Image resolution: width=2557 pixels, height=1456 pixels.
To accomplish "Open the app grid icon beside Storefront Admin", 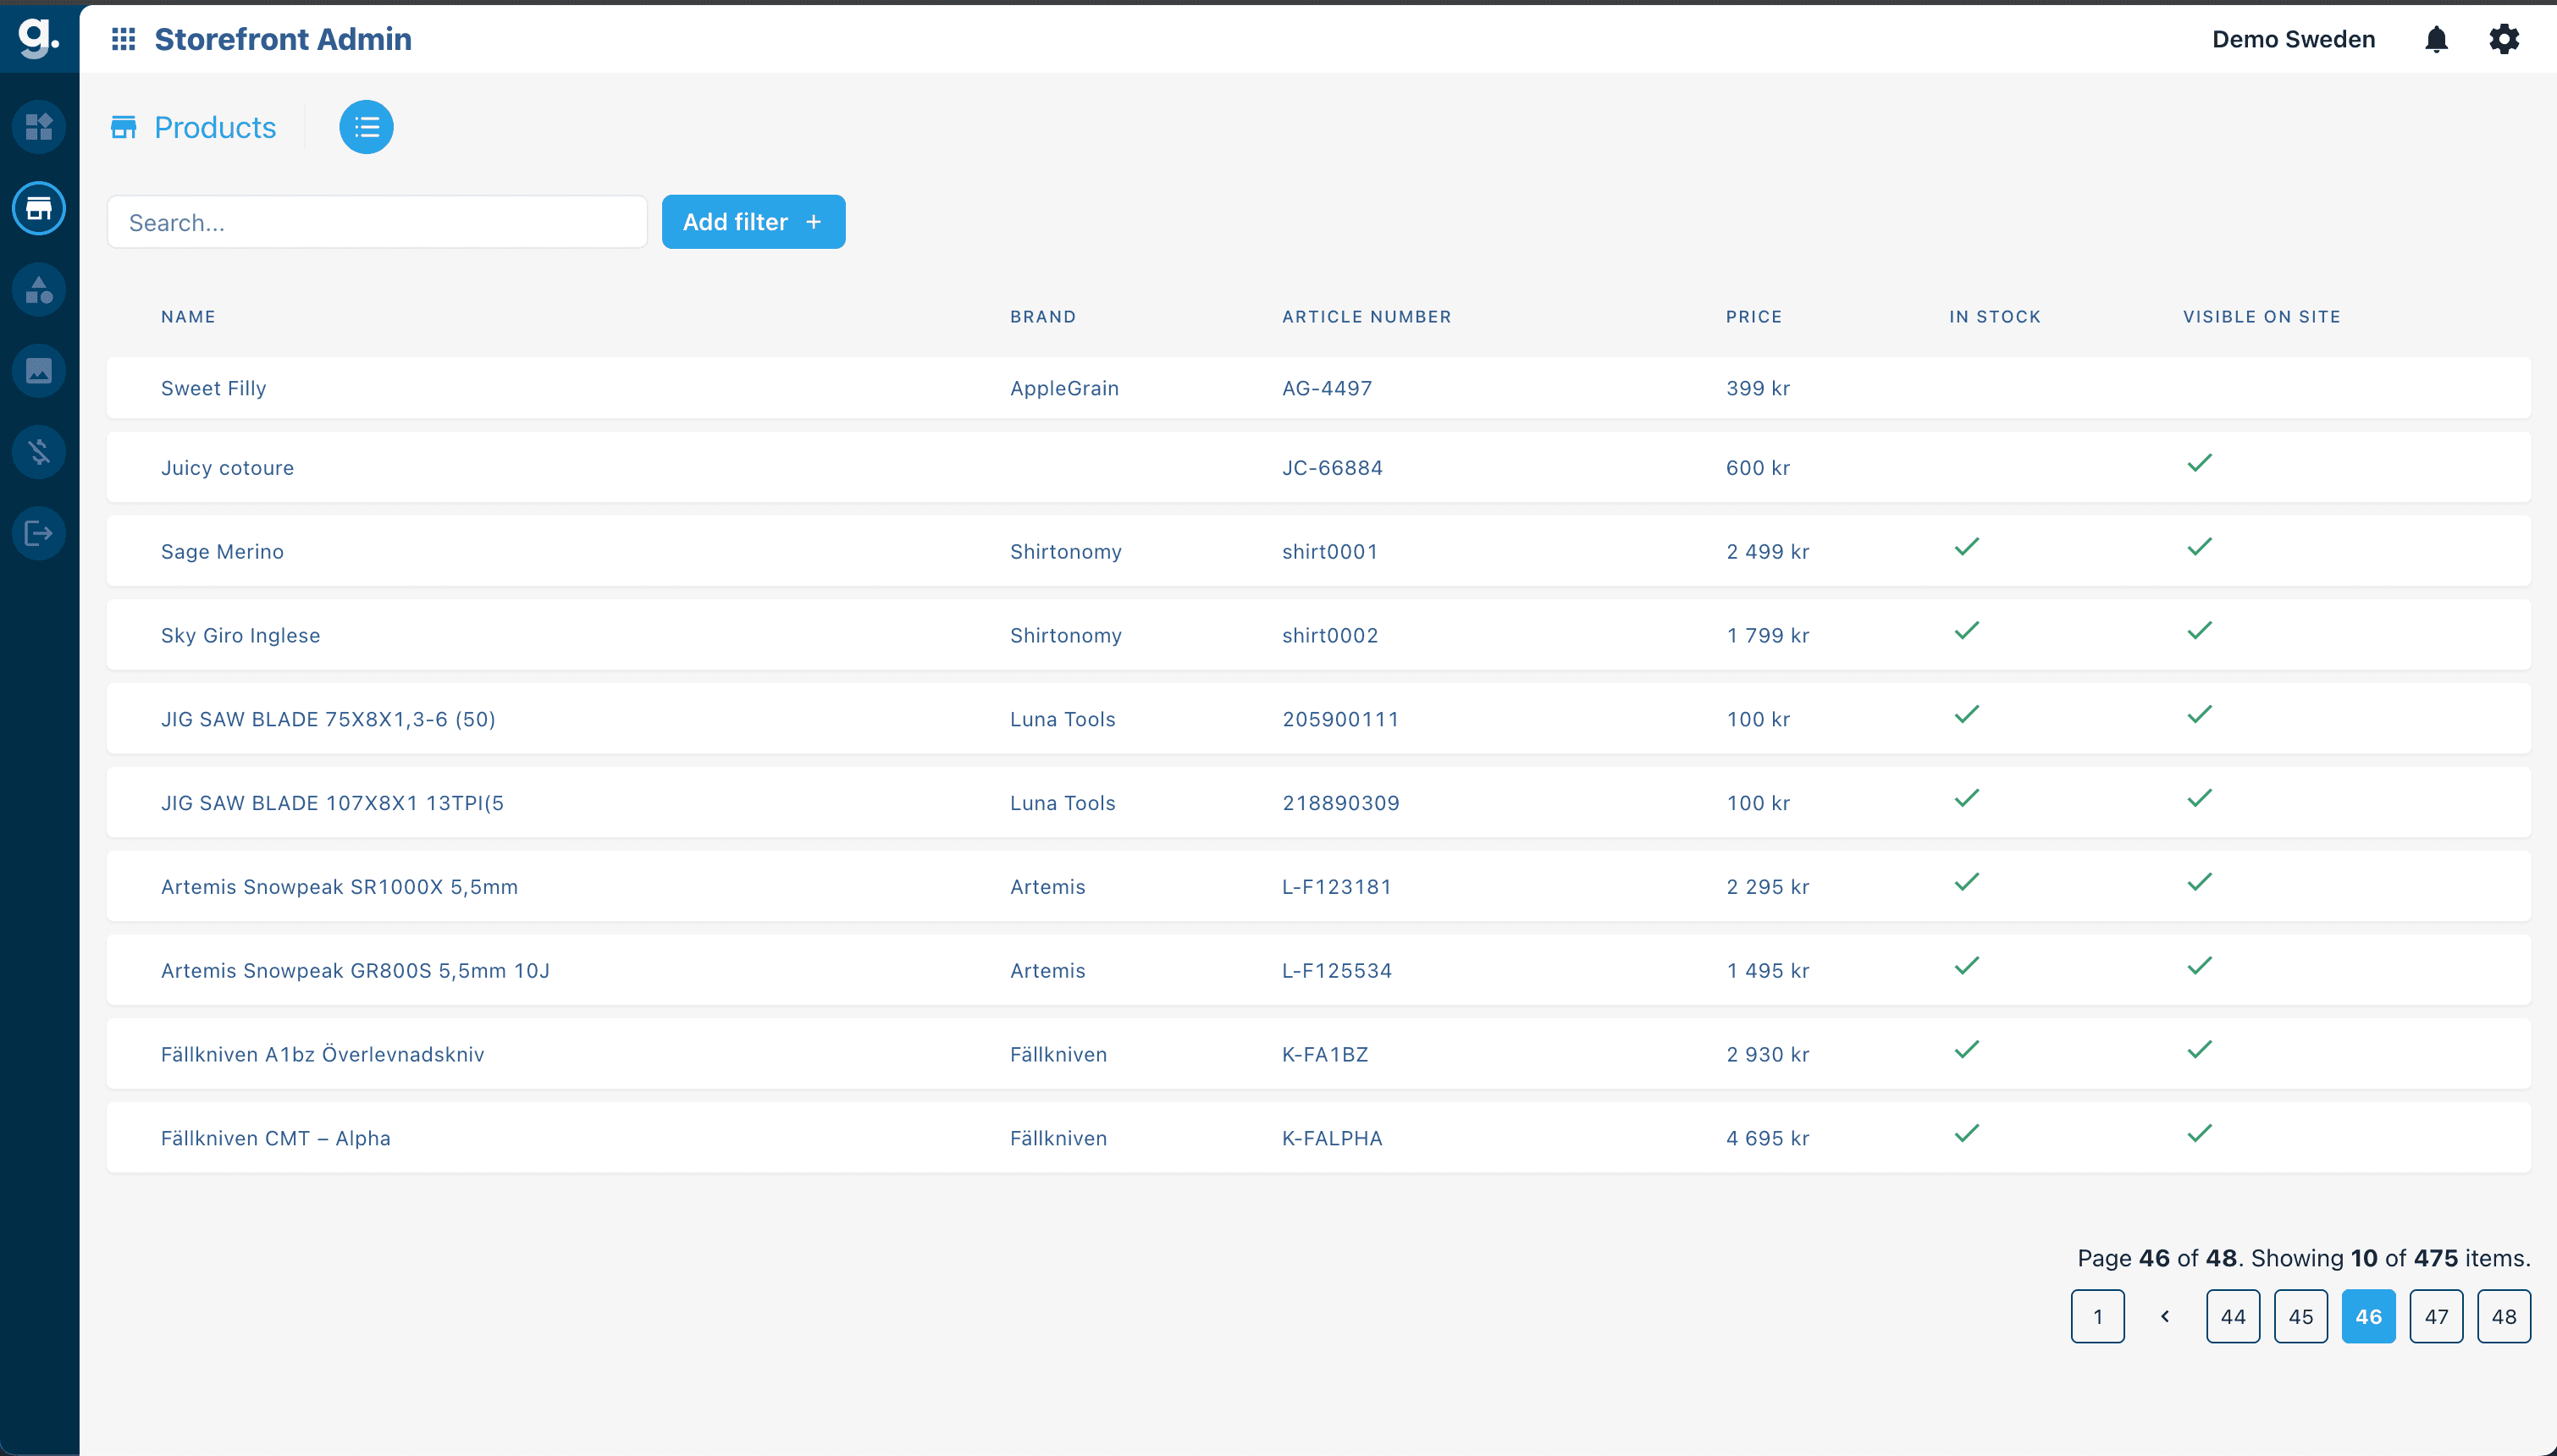I will coord(124,39).
